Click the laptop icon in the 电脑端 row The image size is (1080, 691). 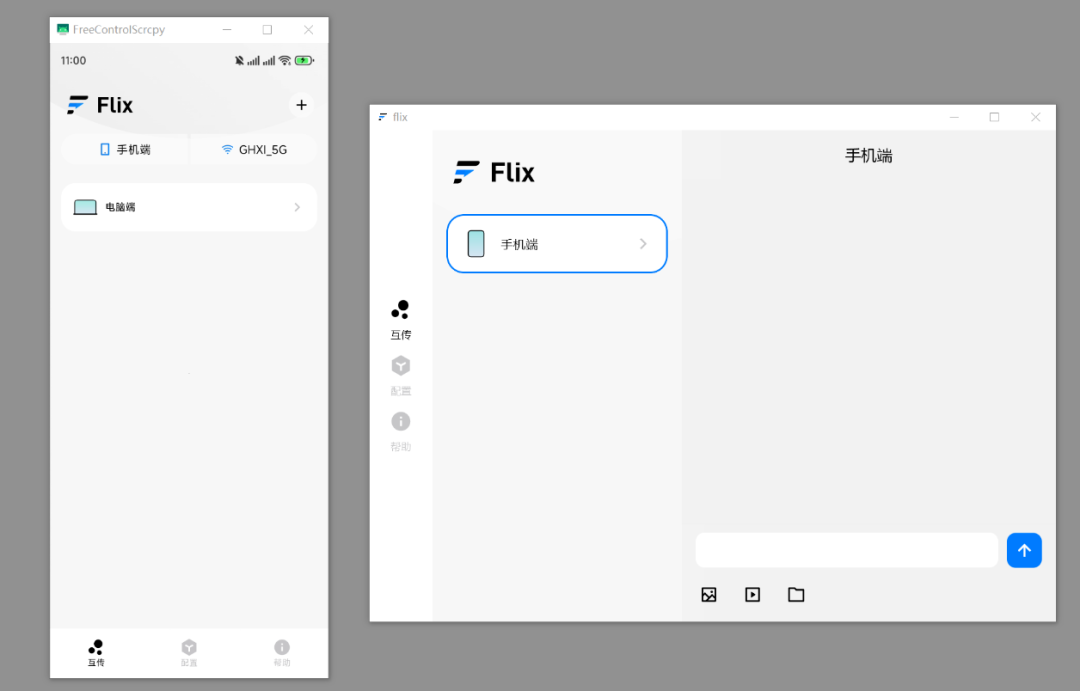85,207
